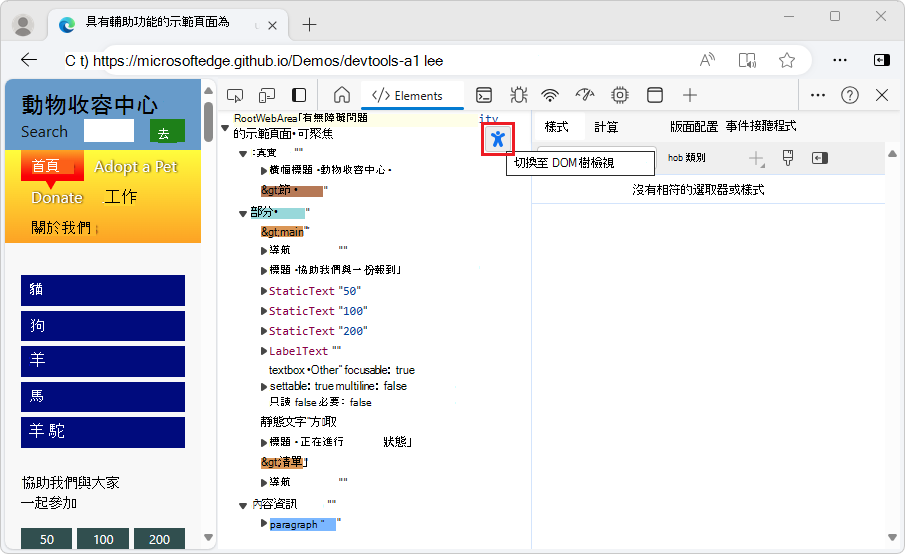Open user profile avatar
The height and width of the screenshot is (554, 905).
[x=23, y=25]
